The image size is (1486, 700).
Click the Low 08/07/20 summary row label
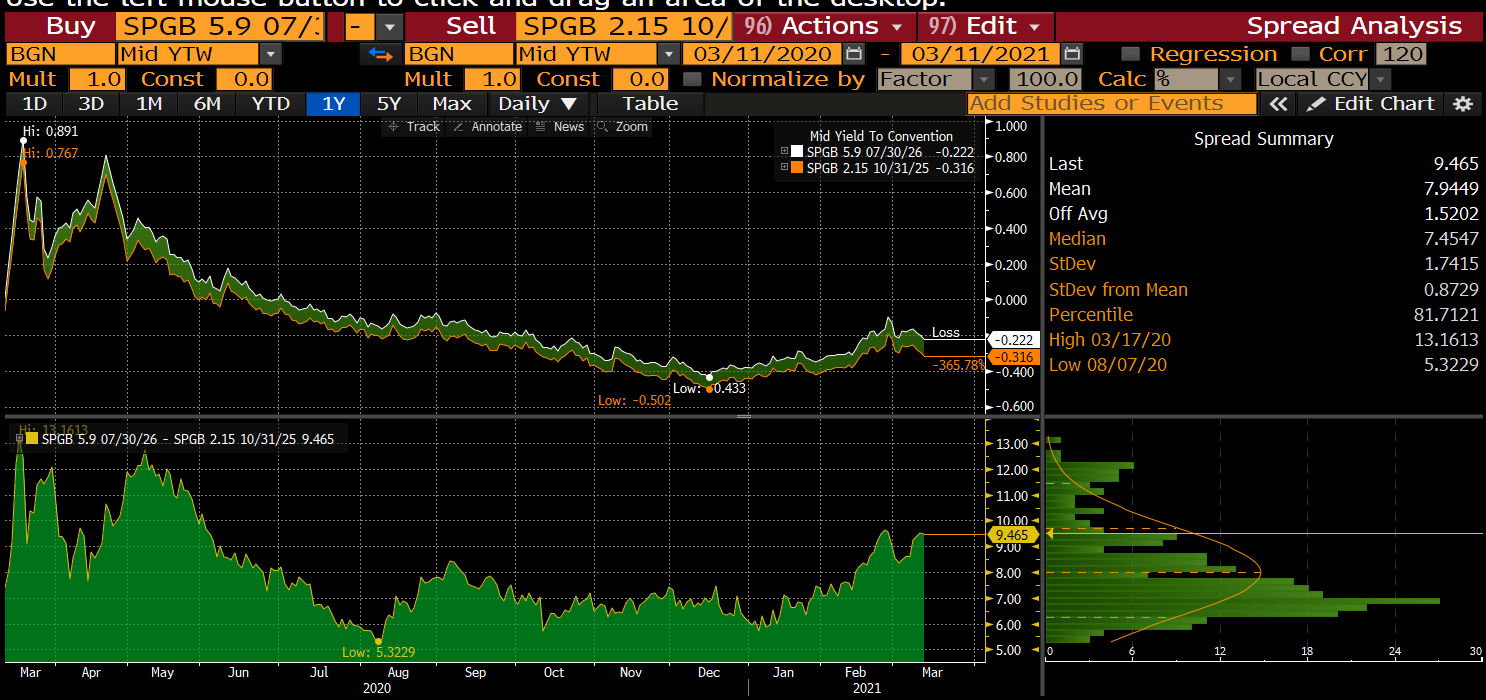(x=1107, y=365)
